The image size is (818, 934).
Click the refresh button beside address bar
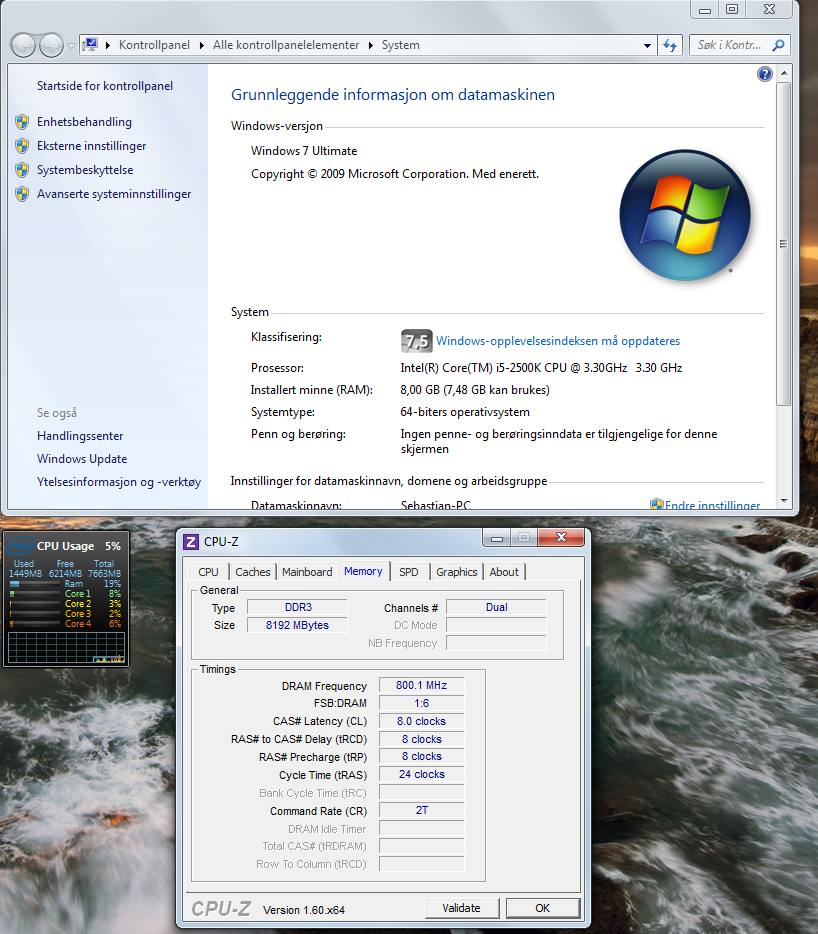(x=670, y=45)
